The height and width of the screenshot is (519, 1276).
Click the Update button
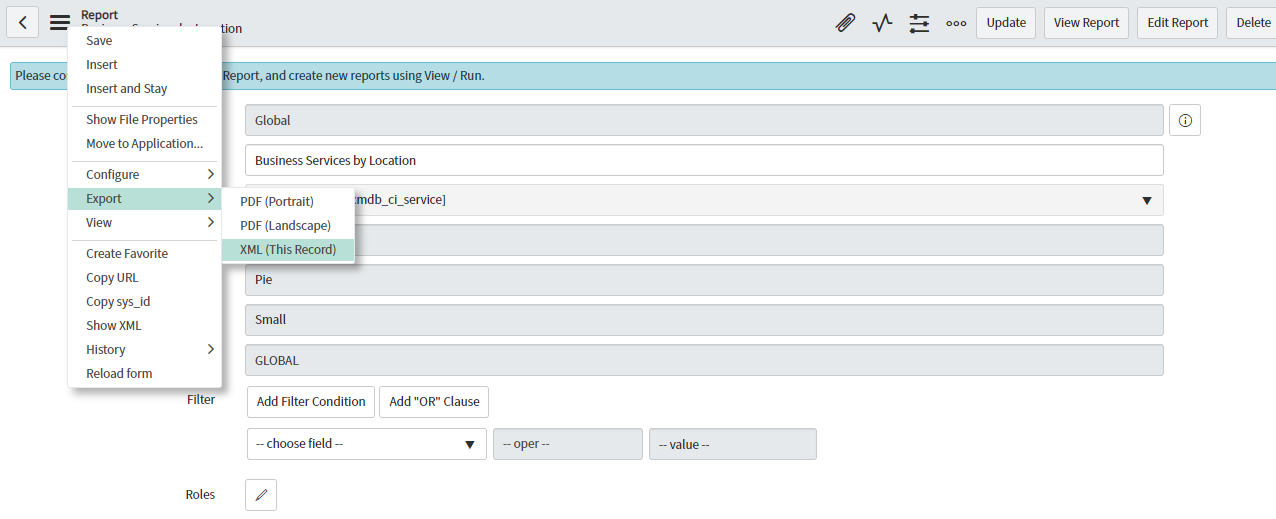pos(1006,22)
